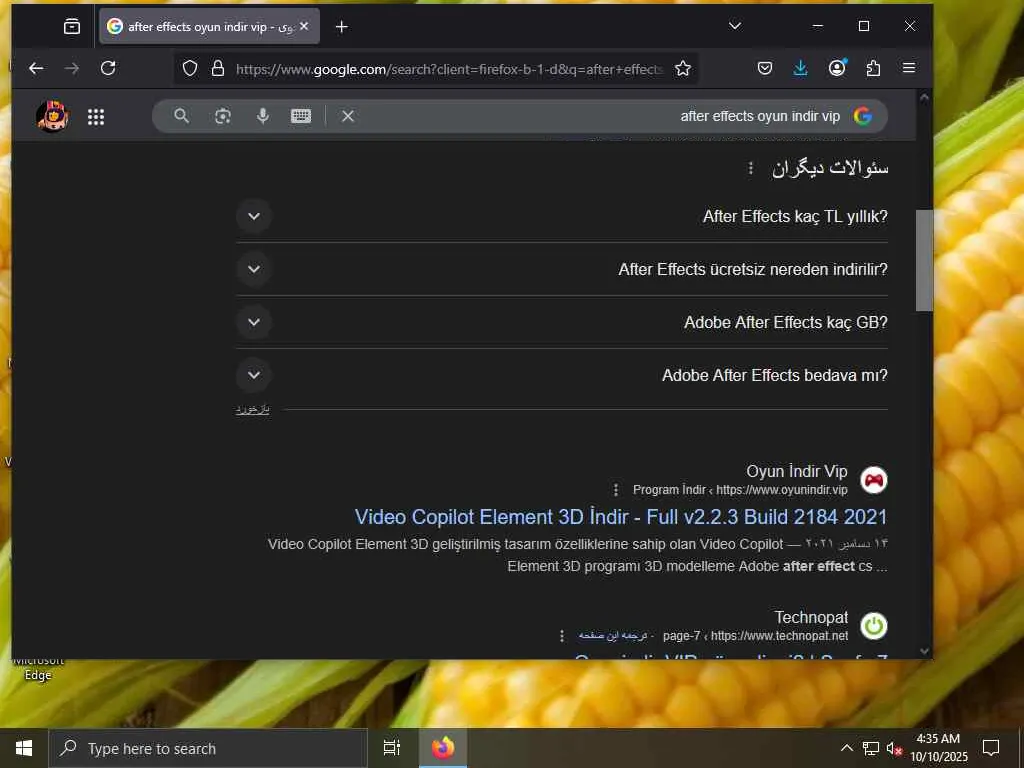The image size is (1024, 768).
Task: Open more options for oyunindir.vip result
Action: click(615, 490)
